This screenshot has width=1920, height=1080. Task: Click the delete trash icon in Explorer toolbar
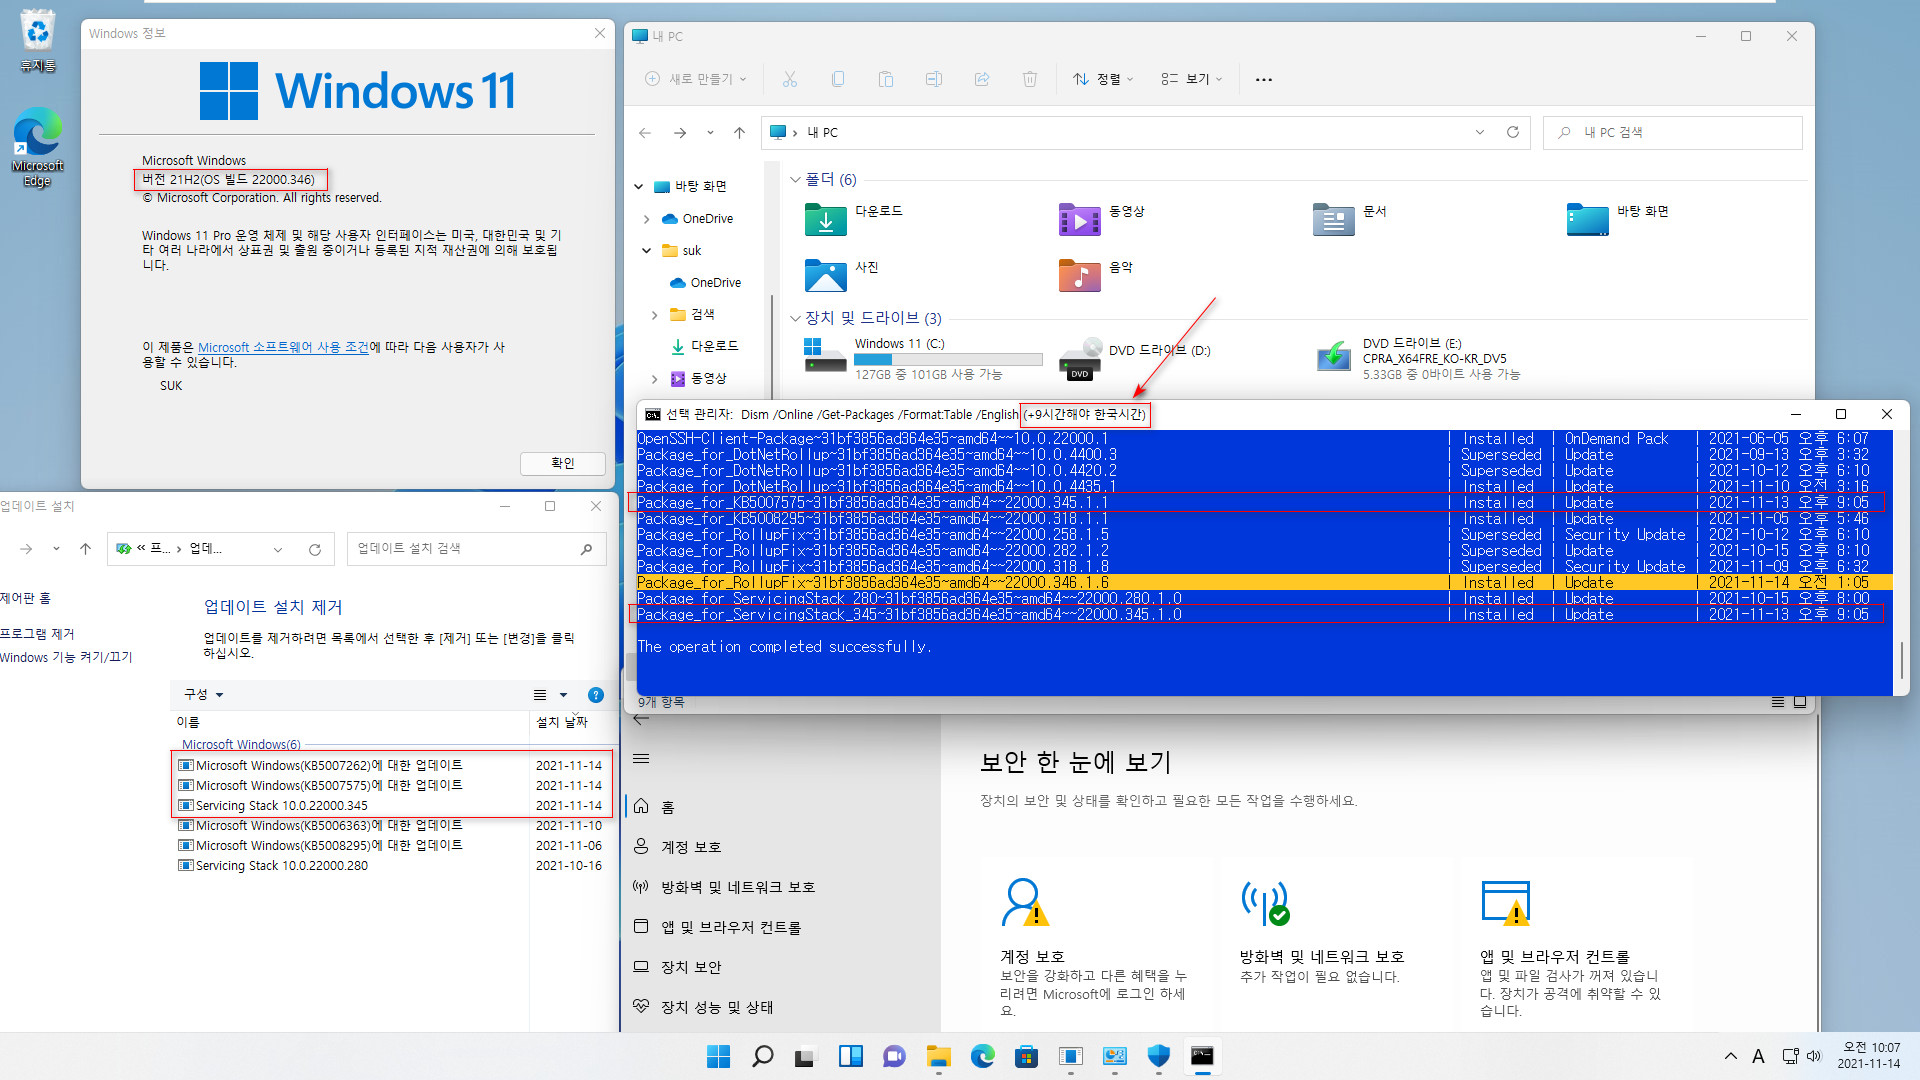(x=1030, y=79)
